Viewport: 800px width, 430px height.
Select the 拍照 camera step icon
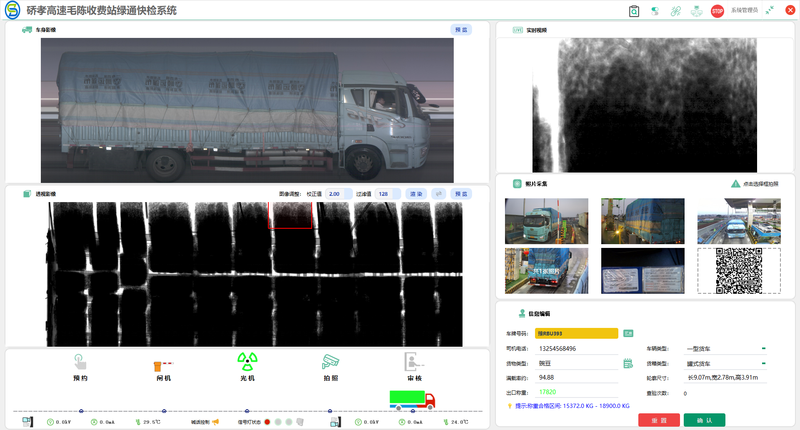click(330, 362)
